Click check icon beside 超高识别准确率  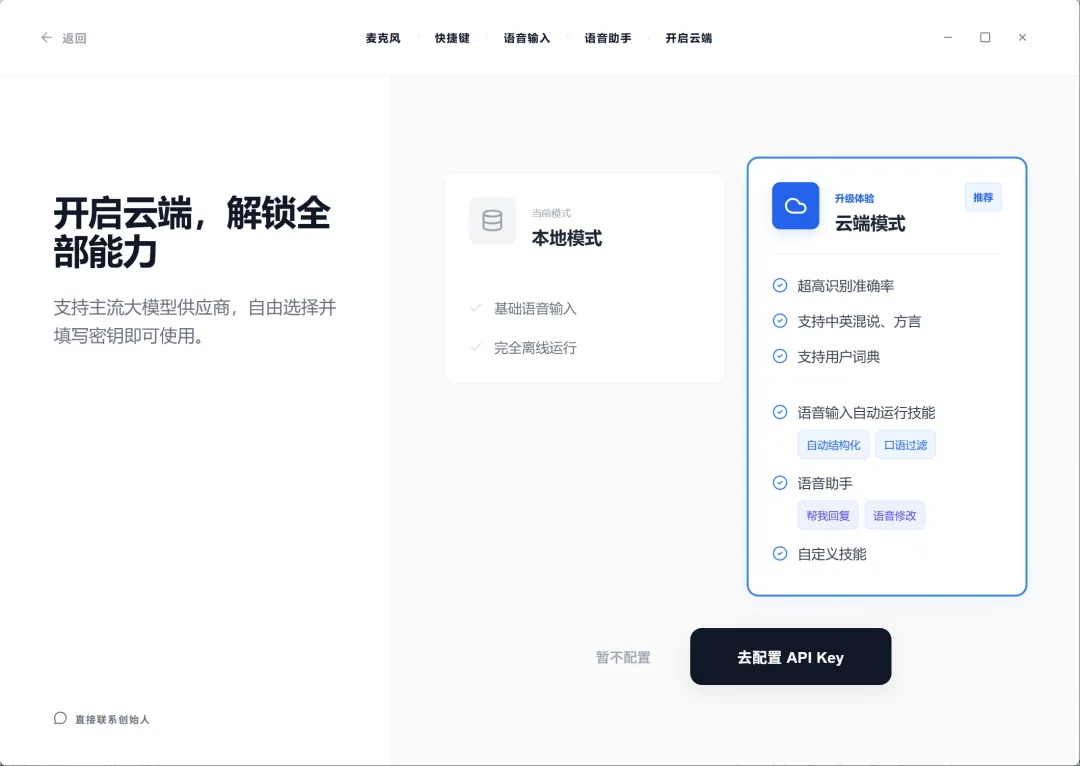780,285
